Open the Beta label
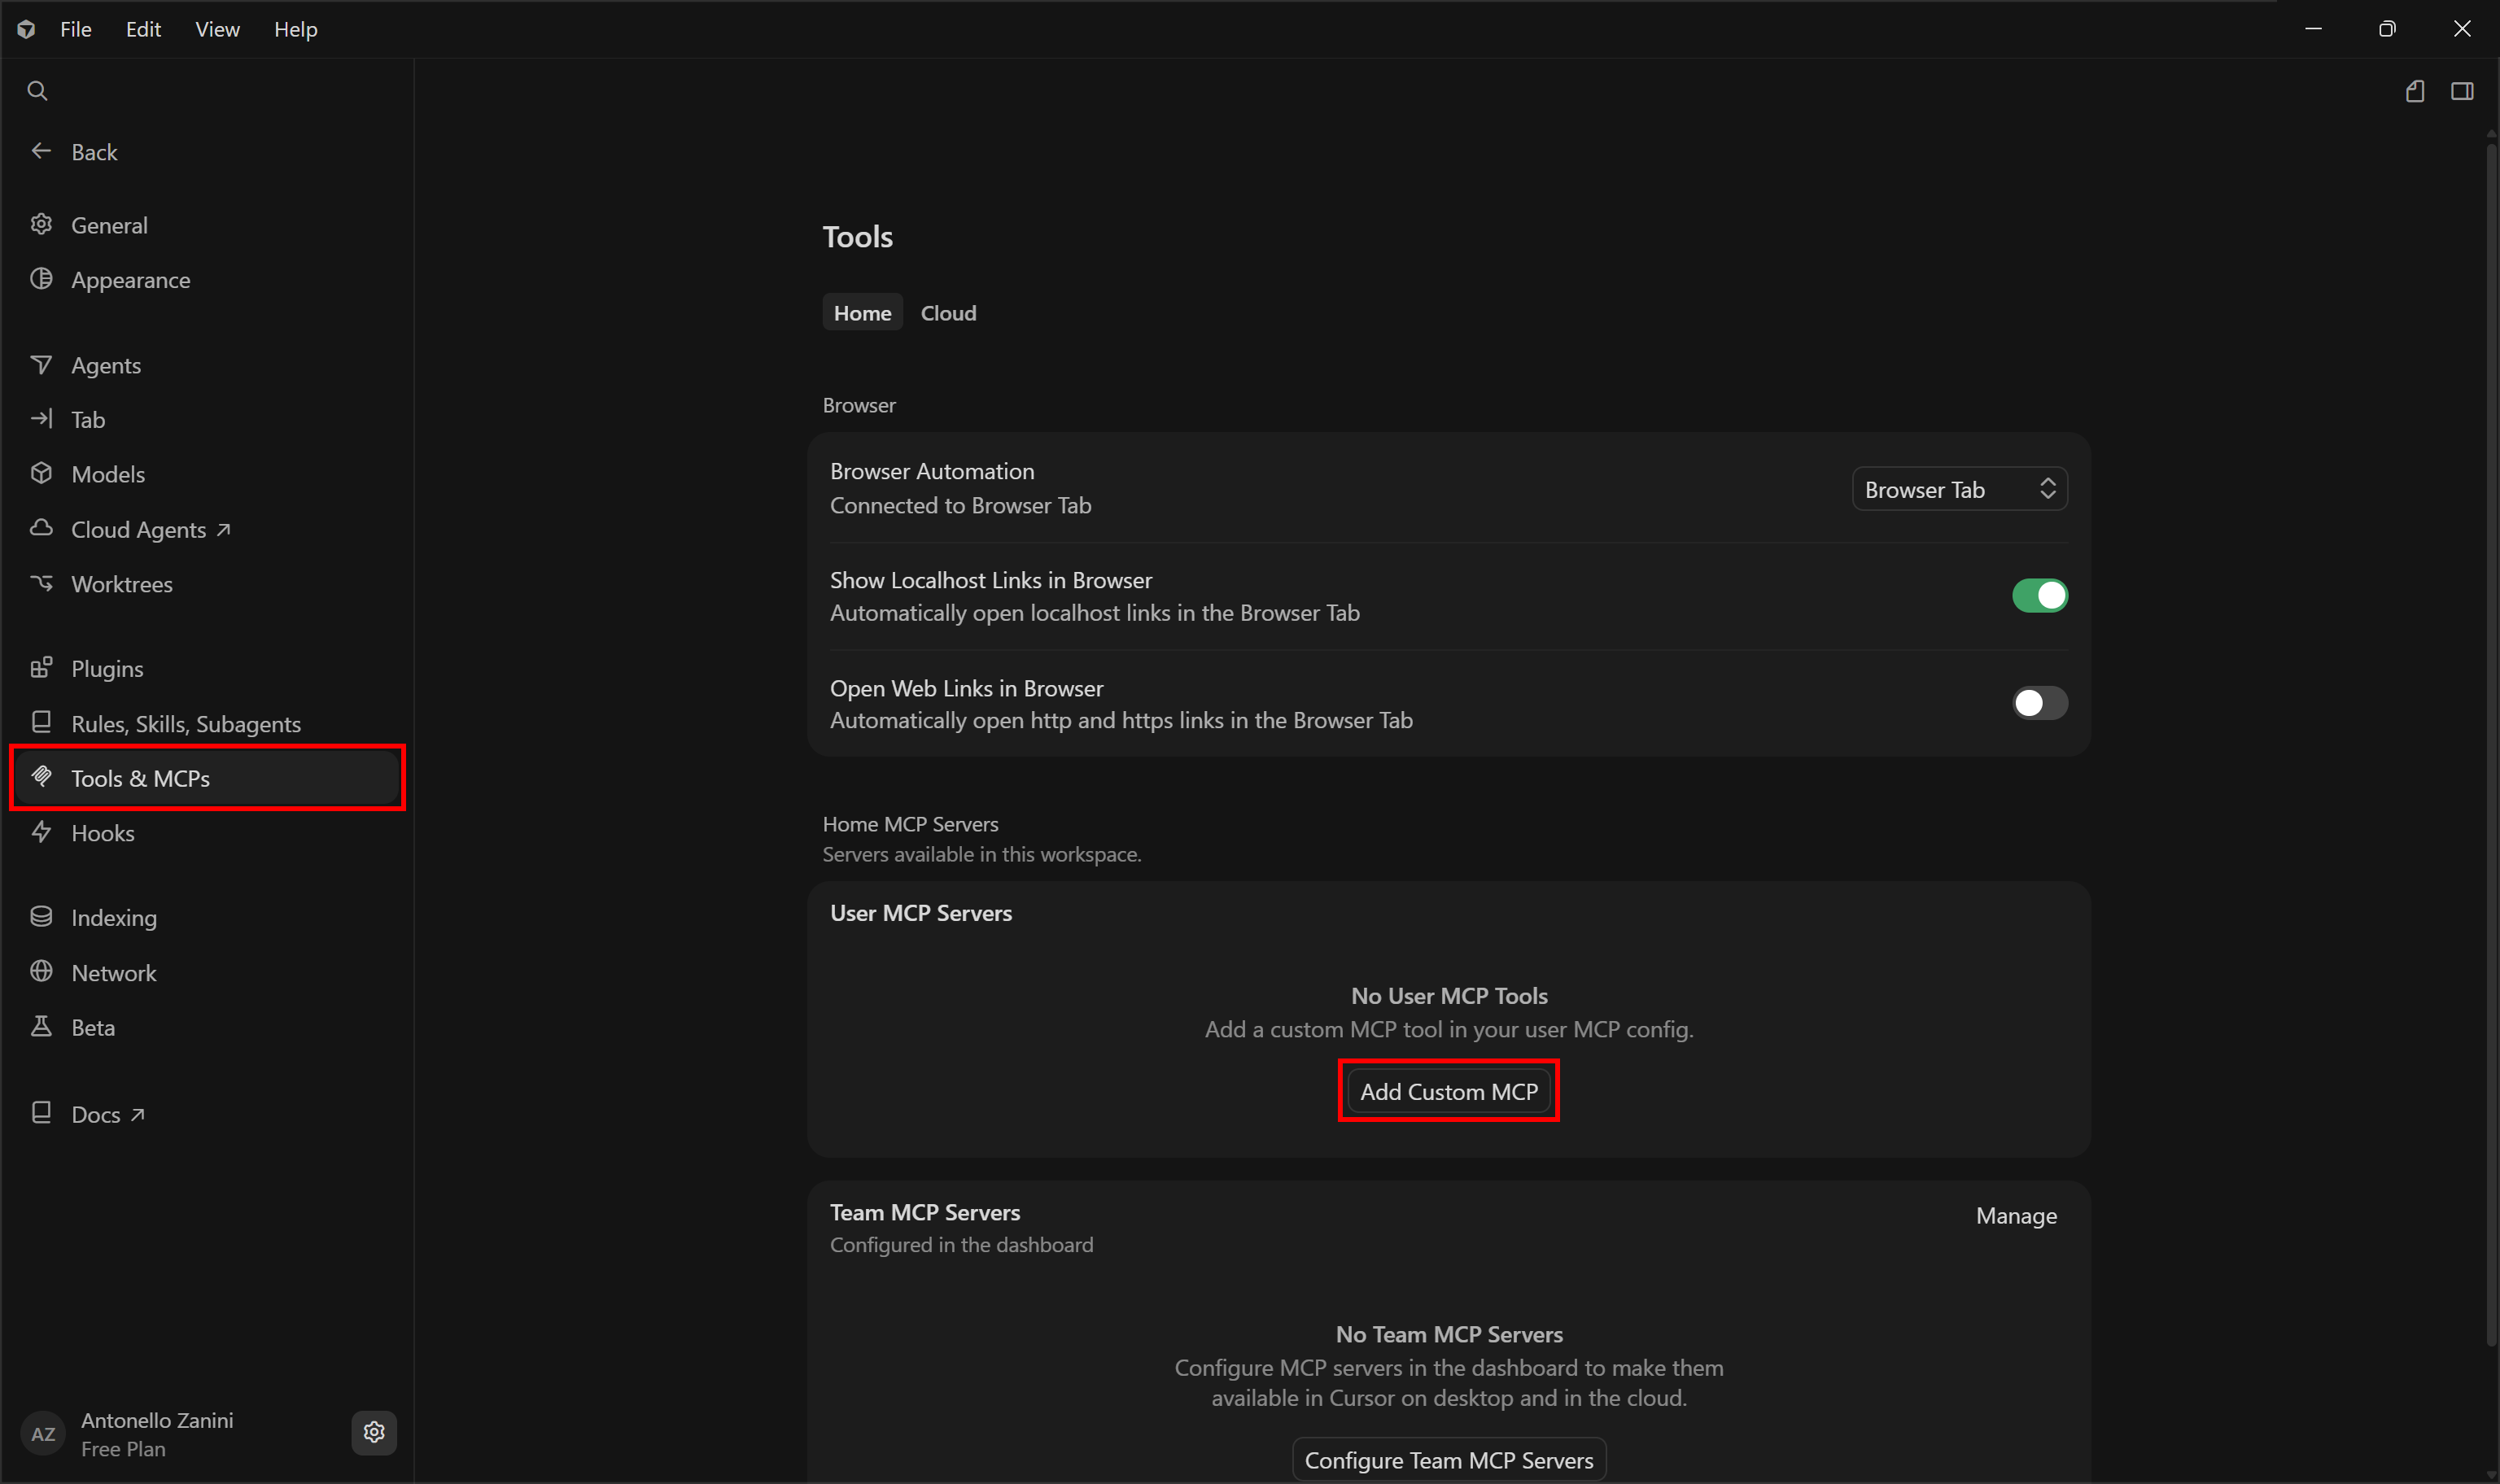Image resolution: width=2500 pixels, height=1484 pixels. click(93, 1028)
